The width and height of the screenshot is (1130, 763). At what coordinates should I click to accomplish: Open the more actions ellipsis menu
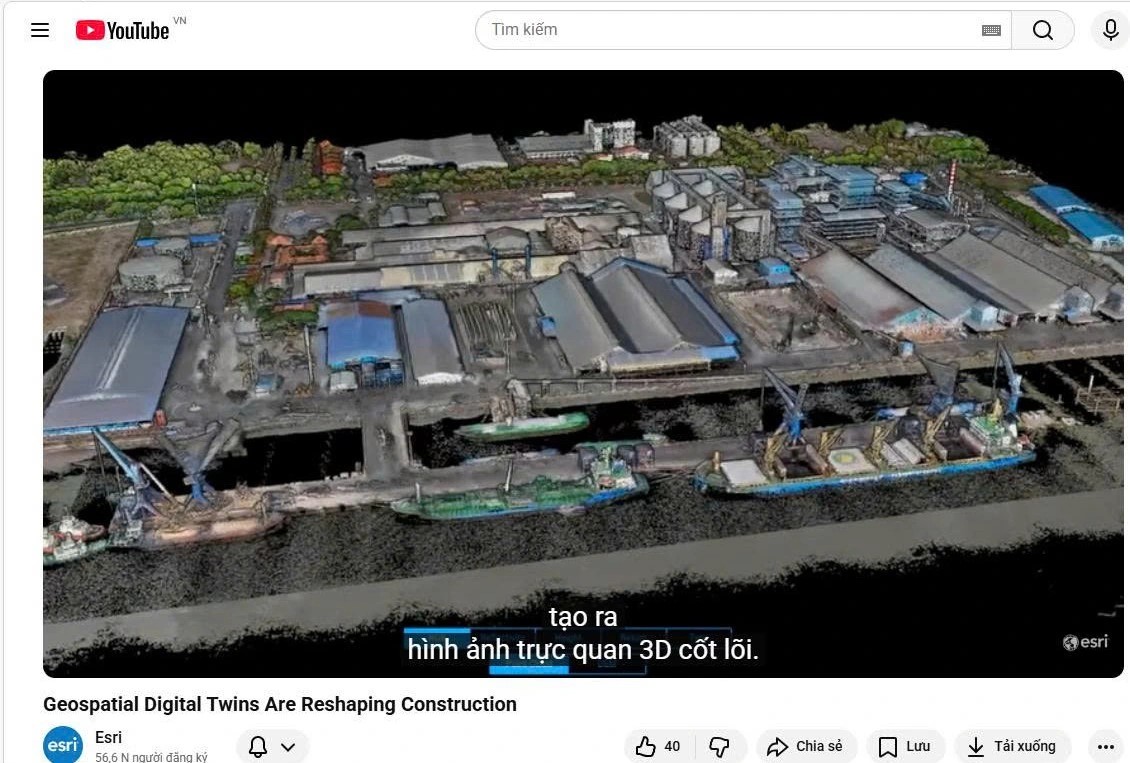point(1105,746)
